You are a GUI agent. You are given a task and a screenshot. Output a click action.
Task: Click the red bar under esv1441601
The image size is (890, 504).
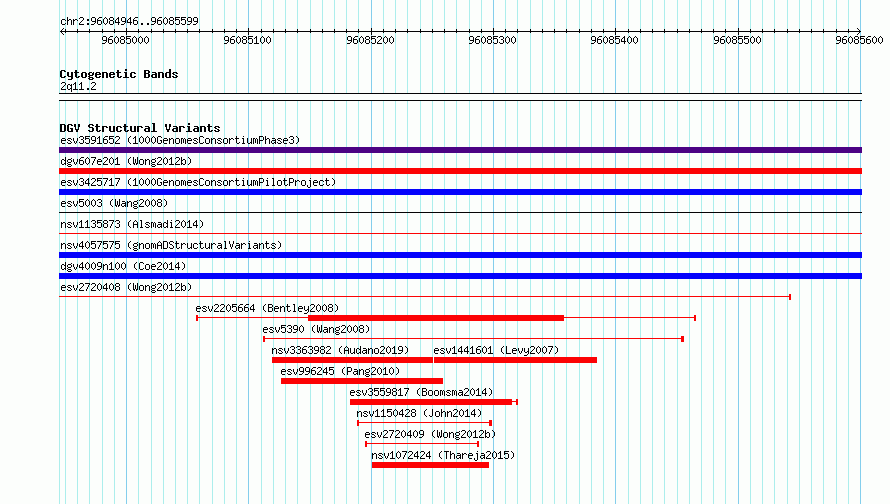[x=515, y=360]
